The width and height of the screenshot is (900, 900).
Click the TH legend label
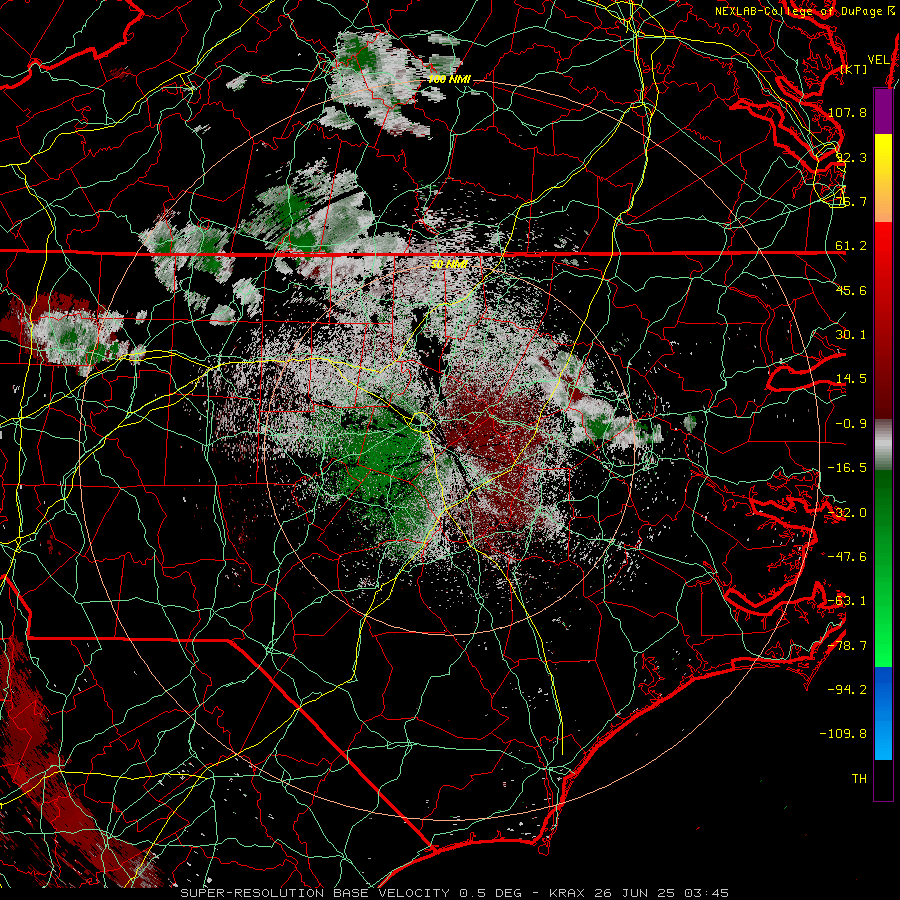click(859, 779)
